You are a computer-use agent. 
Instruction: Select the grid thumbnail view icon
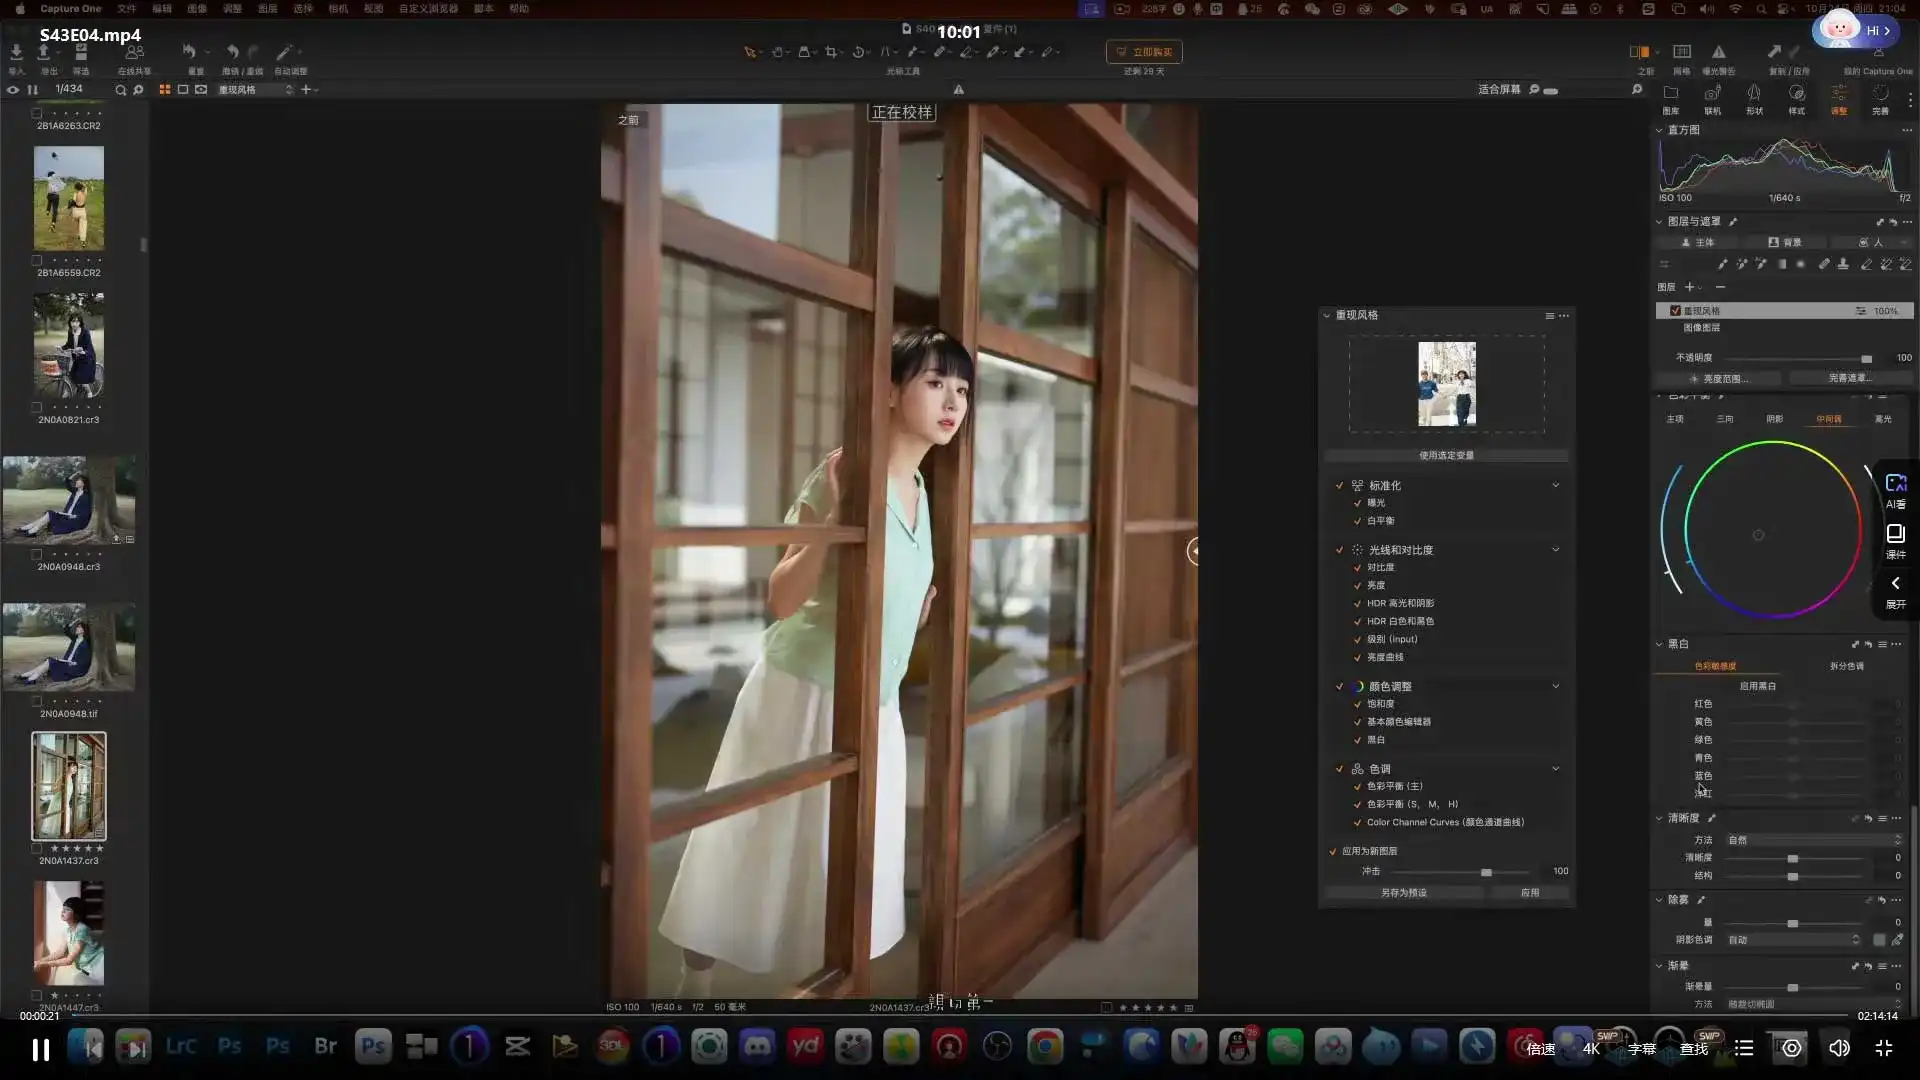point(165,90)
